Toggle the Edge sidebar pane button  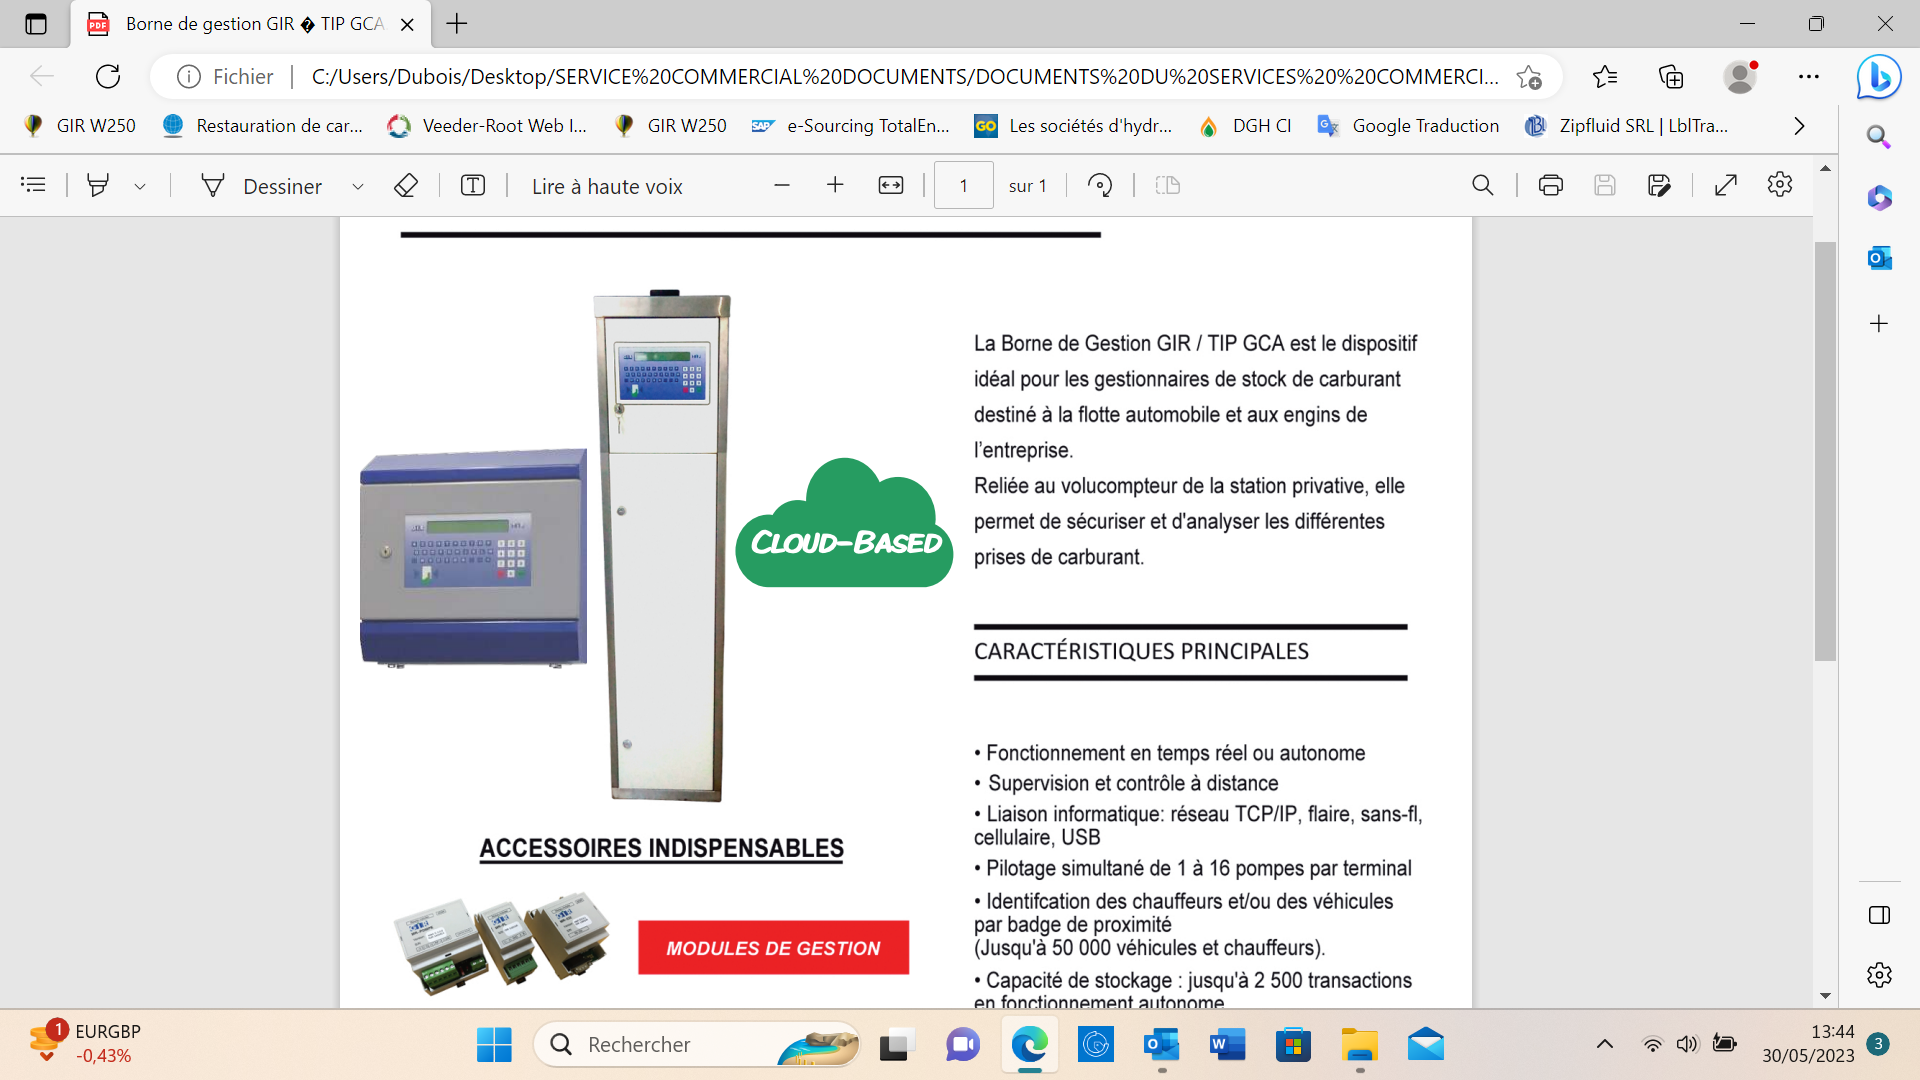[x=1879, y=915]
